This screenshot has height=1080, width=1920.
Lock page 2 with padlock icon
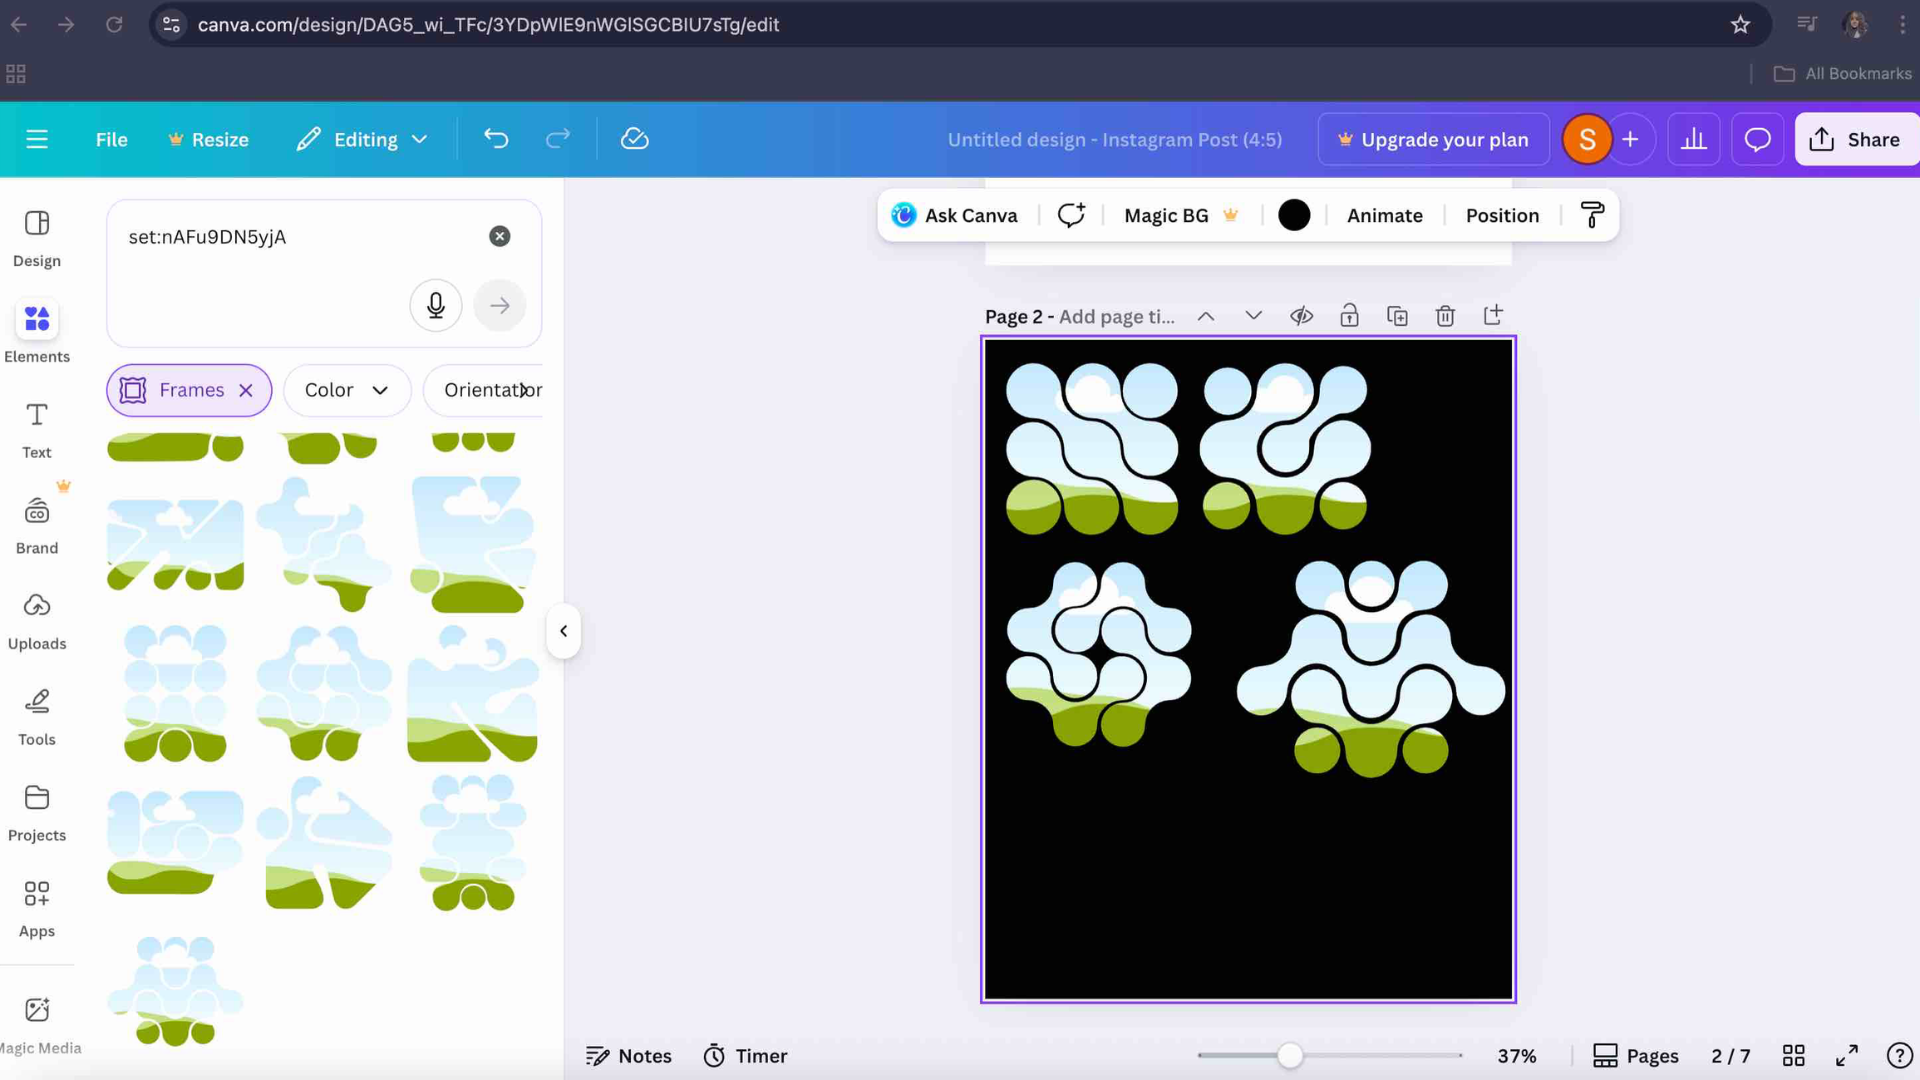pyautogui.click(x=1349, y=316)
